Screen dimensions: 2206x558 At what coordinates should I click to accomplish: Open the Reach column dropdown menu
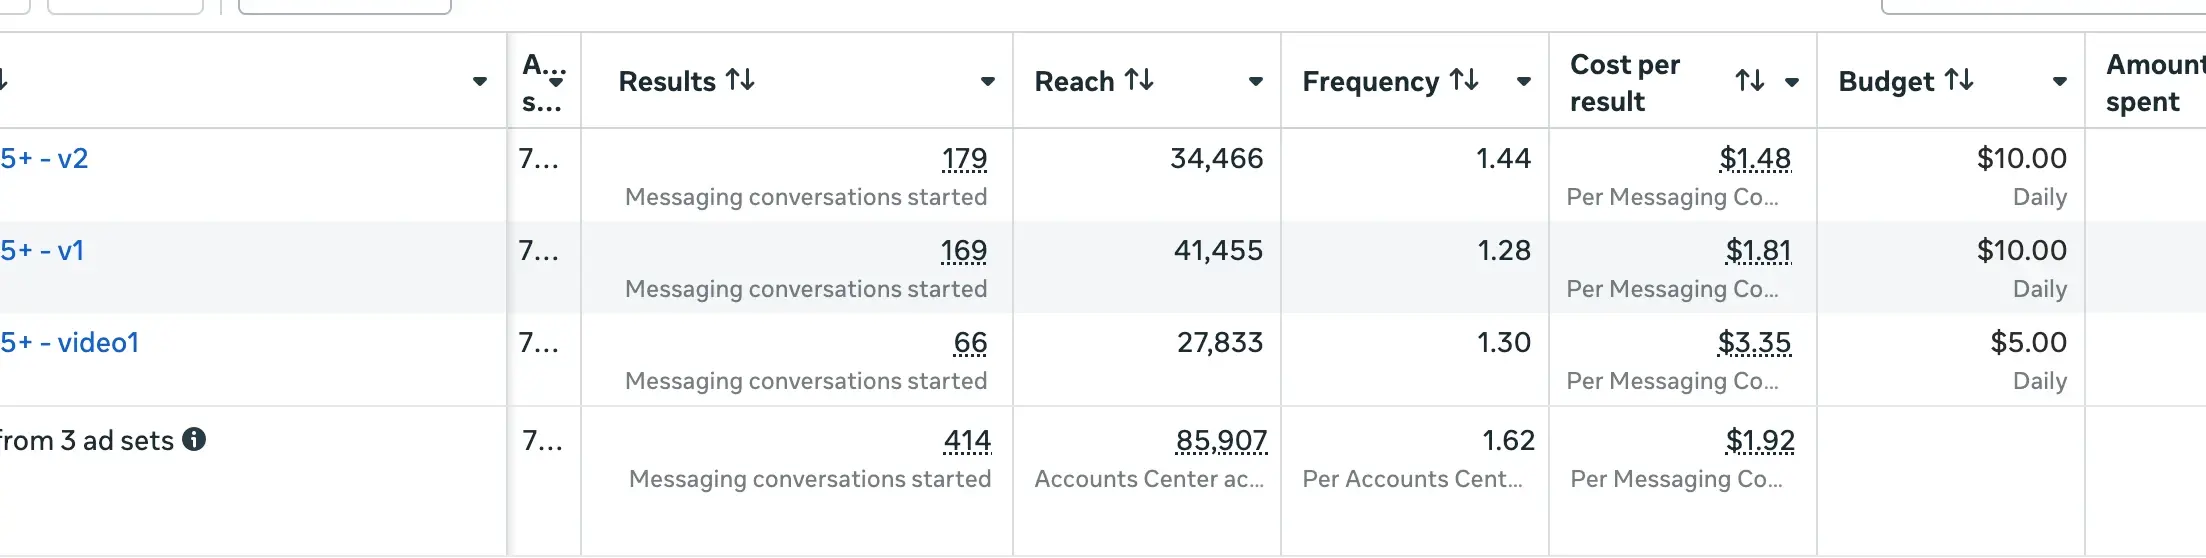coord(1256,81)
